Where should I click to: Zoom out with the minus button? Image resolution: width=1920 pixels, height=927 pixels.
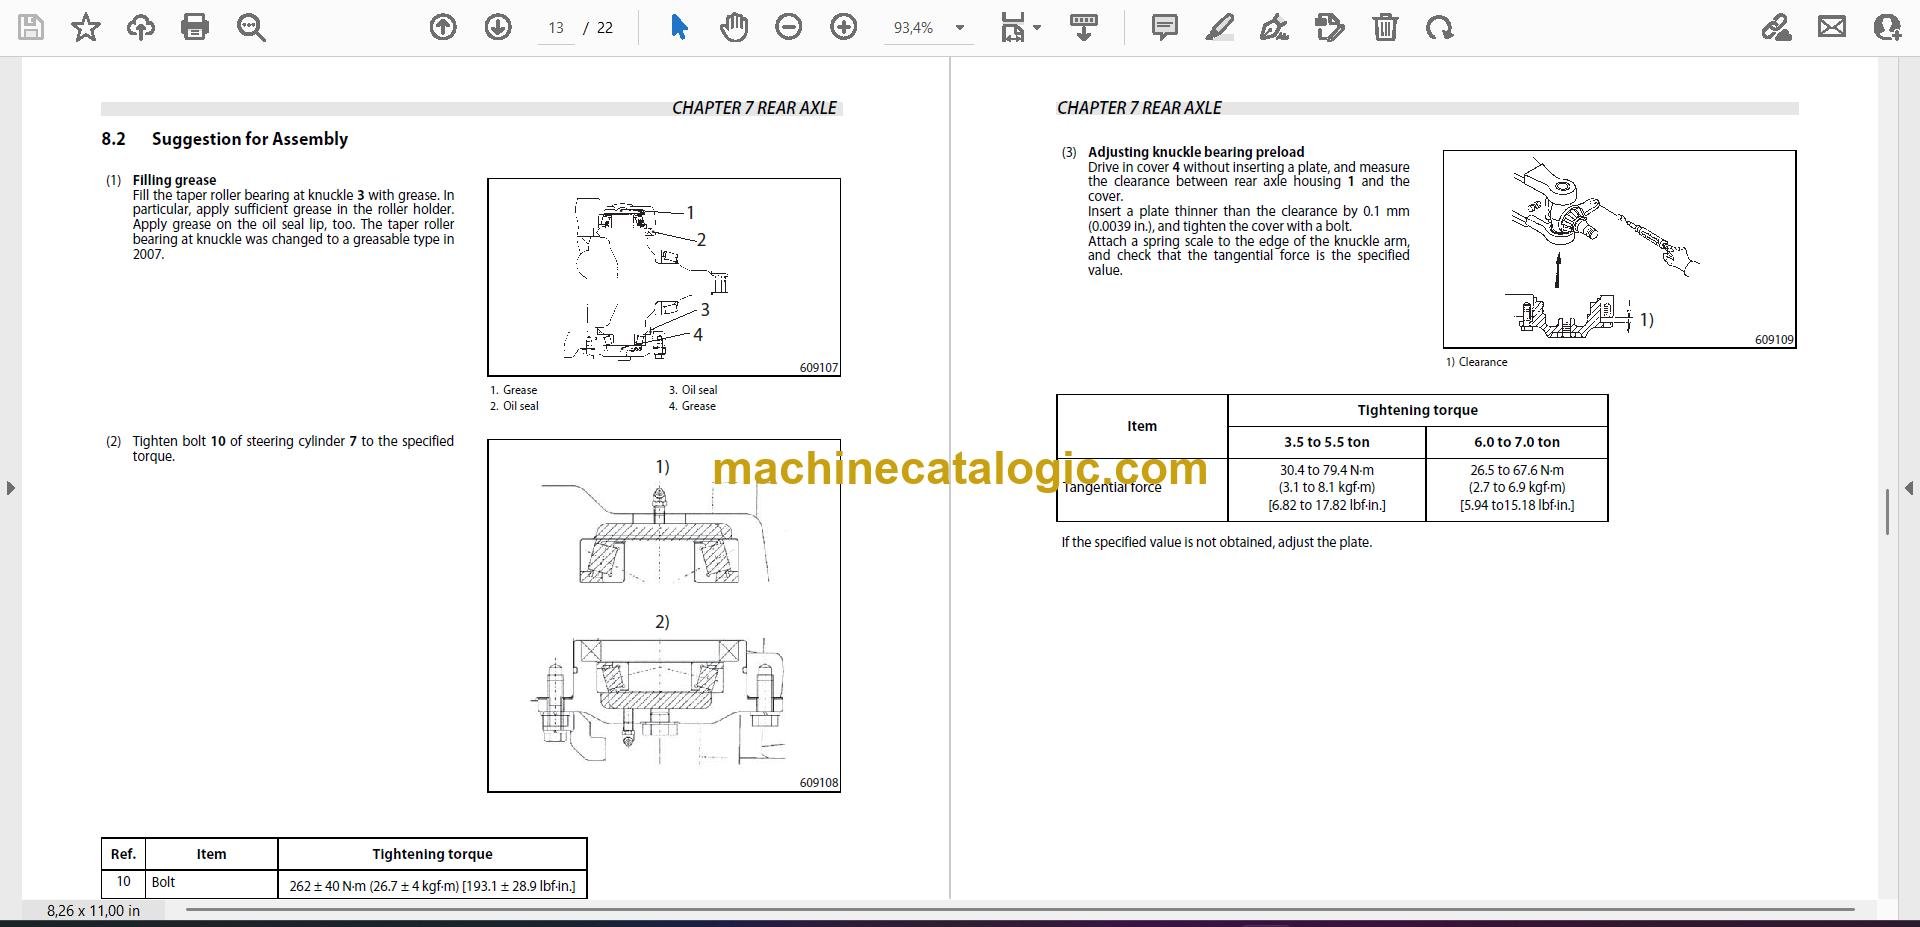click(789, 27)
